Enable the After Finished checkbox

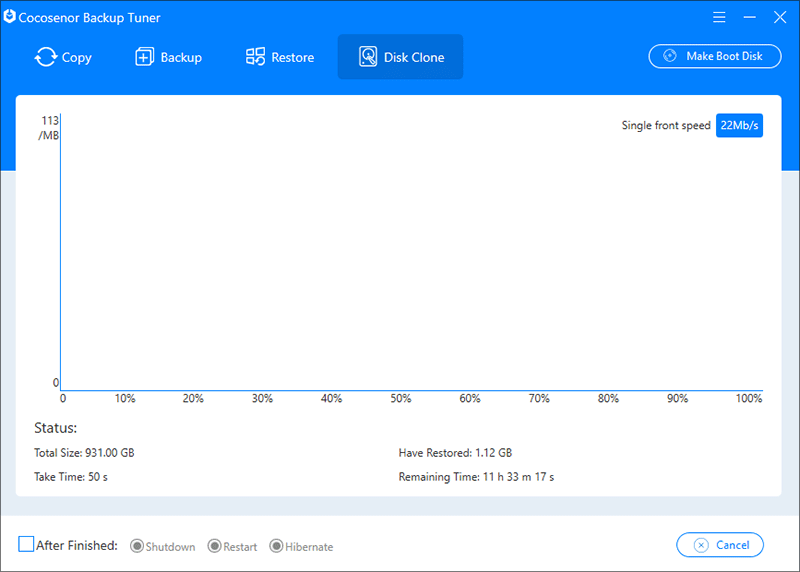coord(26,544)
